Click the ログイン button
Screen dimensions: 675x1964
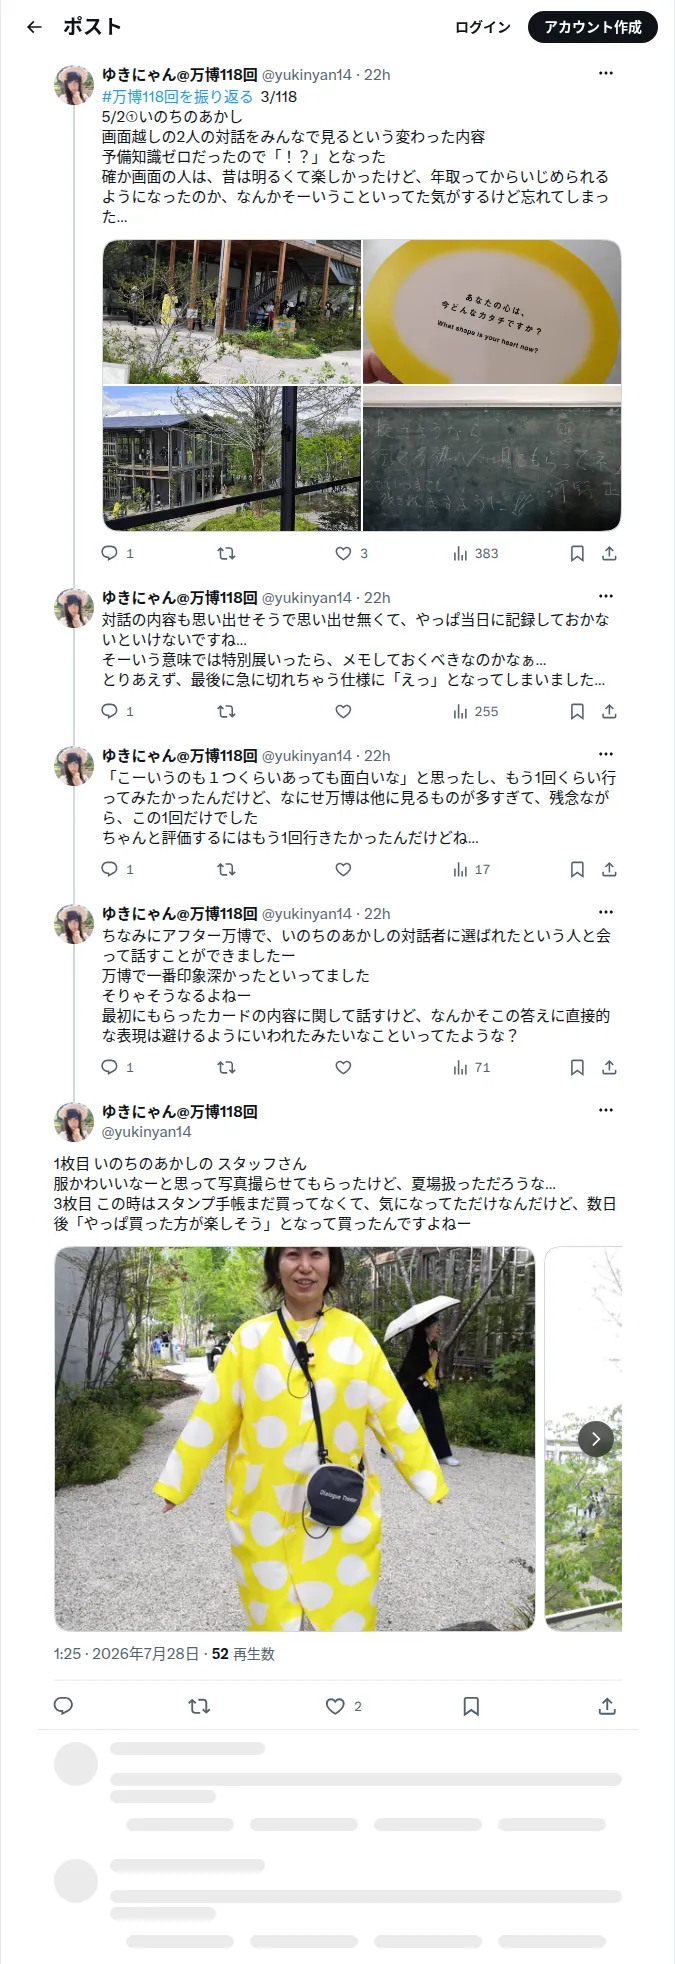click(x=483, y=27)
